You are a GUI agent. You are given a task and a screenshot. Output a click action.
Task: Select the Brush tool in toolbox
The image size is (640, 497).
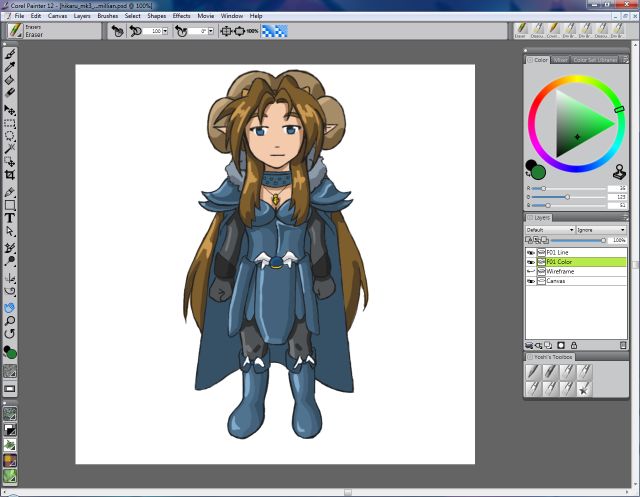[x=10, y=54]
